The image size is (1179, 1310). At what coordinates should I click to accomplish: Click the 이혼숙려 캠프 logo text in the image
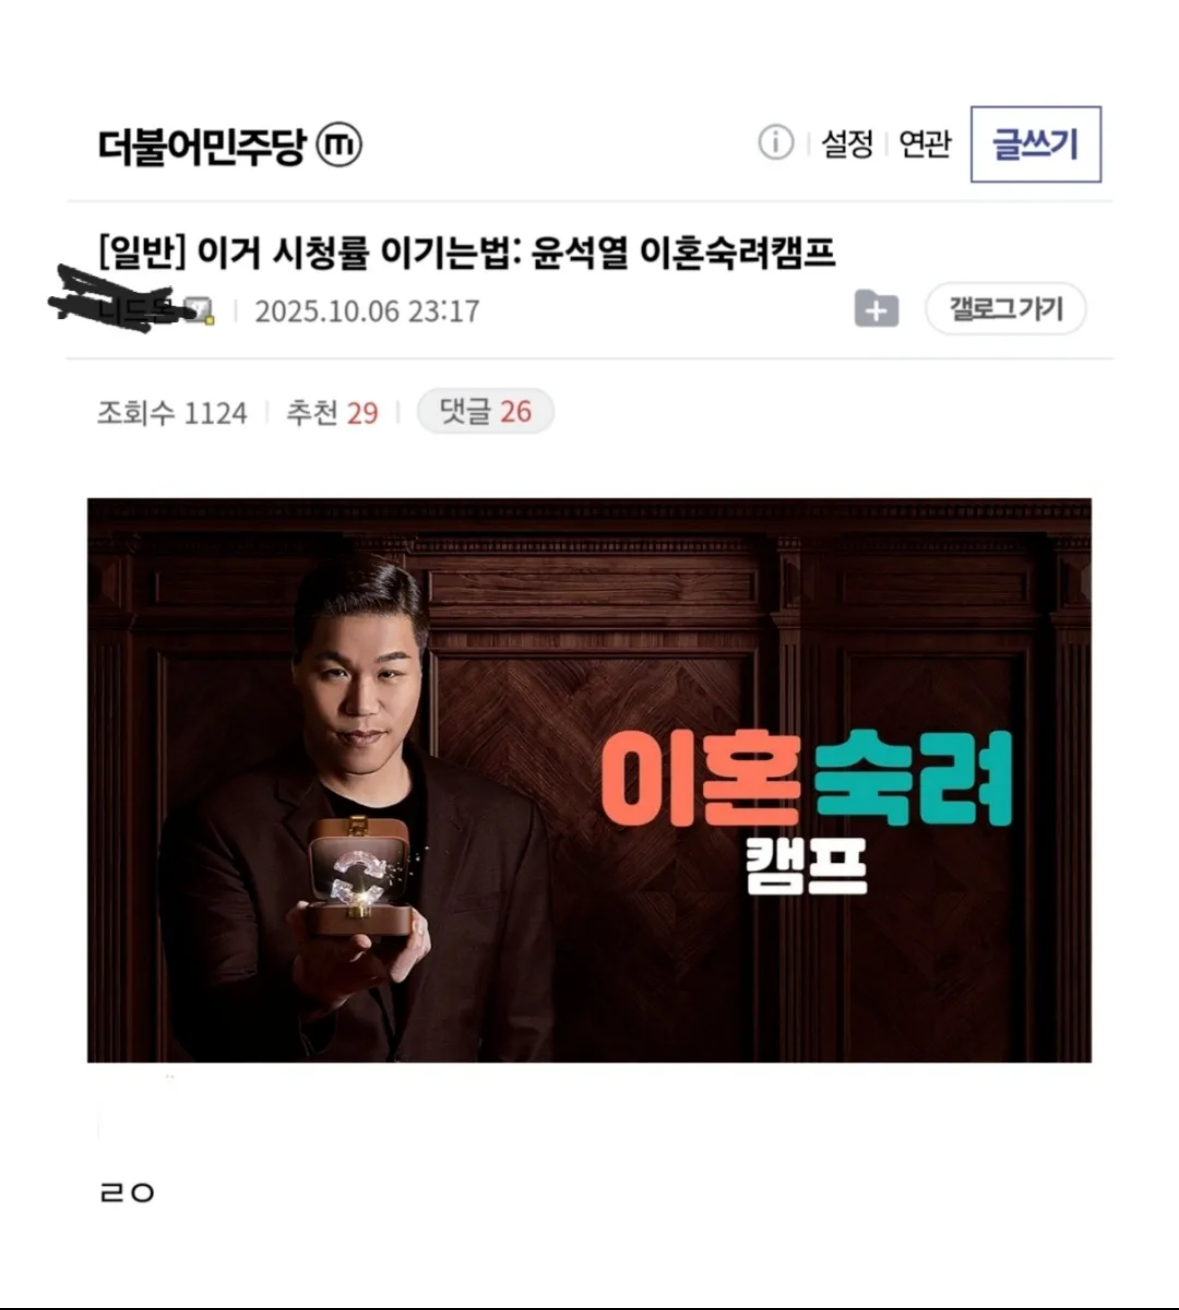[807, 808]
